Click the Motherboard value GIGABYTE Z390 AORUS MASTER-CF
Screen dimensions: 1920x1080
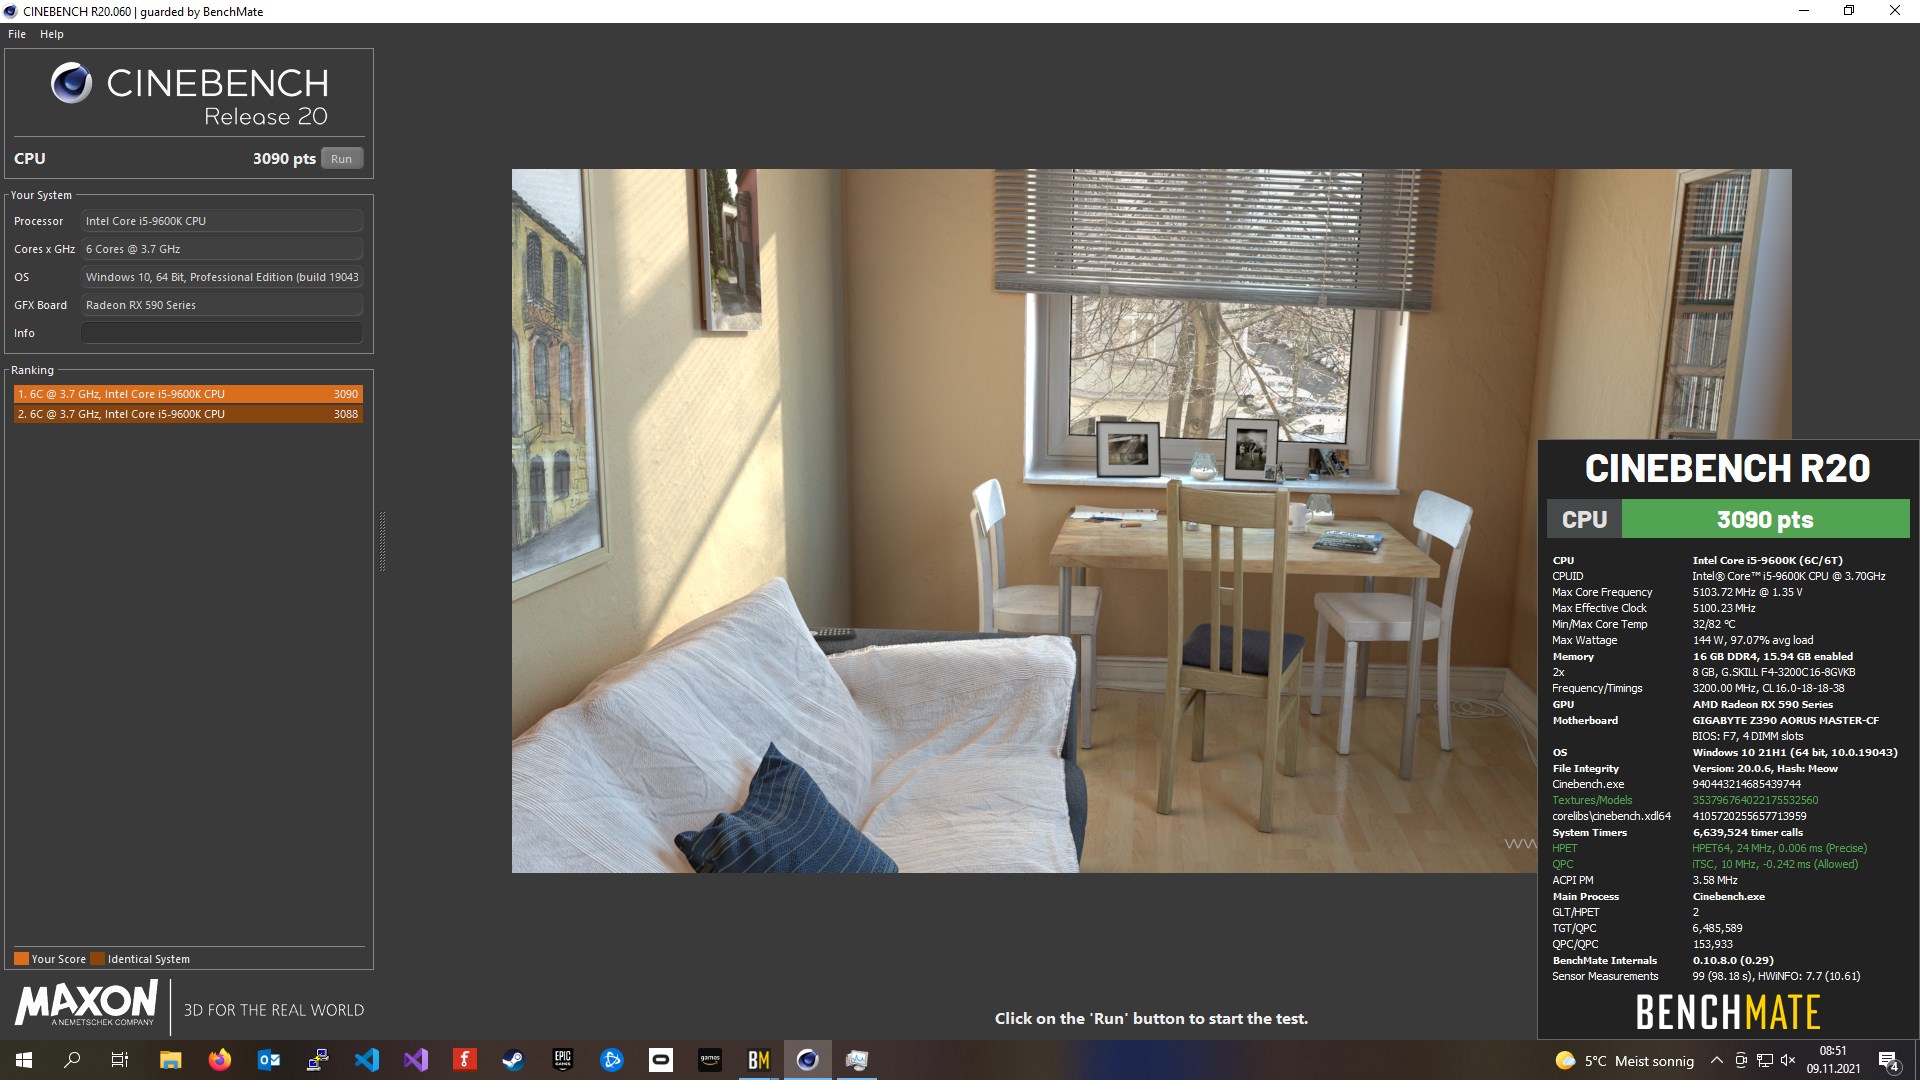point(1785,720)
